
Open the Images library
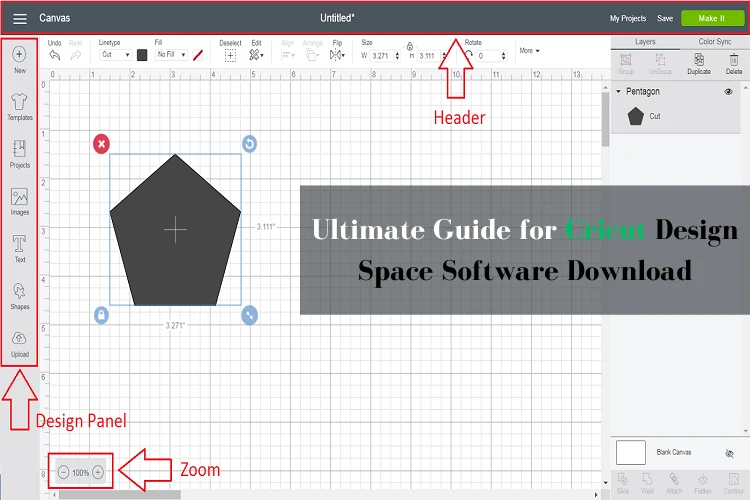pos(19,198)
